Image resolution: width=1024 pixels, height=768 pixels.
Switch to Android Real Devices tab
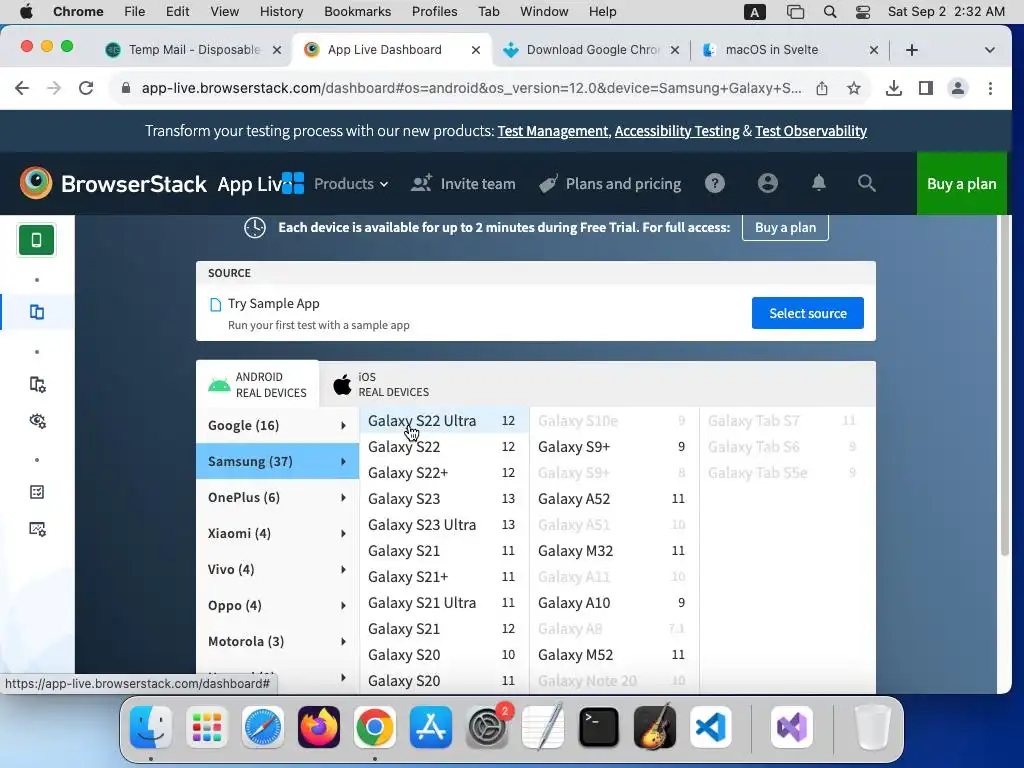tap(257, 385)
